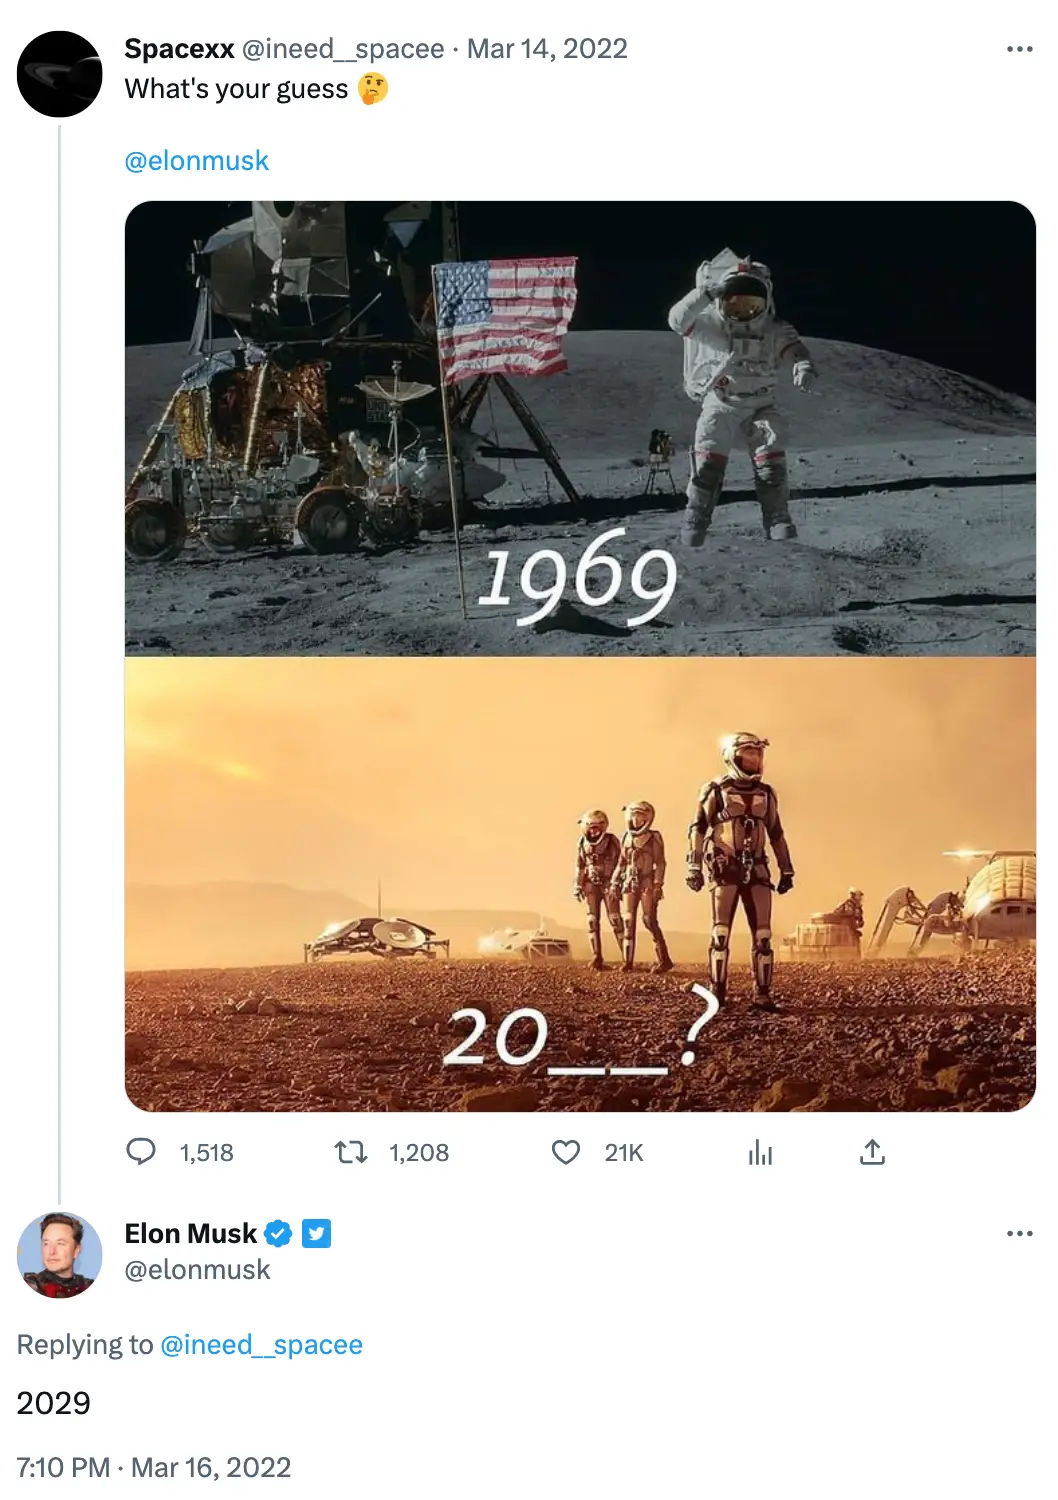Select the Twitter bird icon beside Elon Musk
Viewport: 1058px width, 1500px height.
pyautogui.click(x=318, y=1233)
